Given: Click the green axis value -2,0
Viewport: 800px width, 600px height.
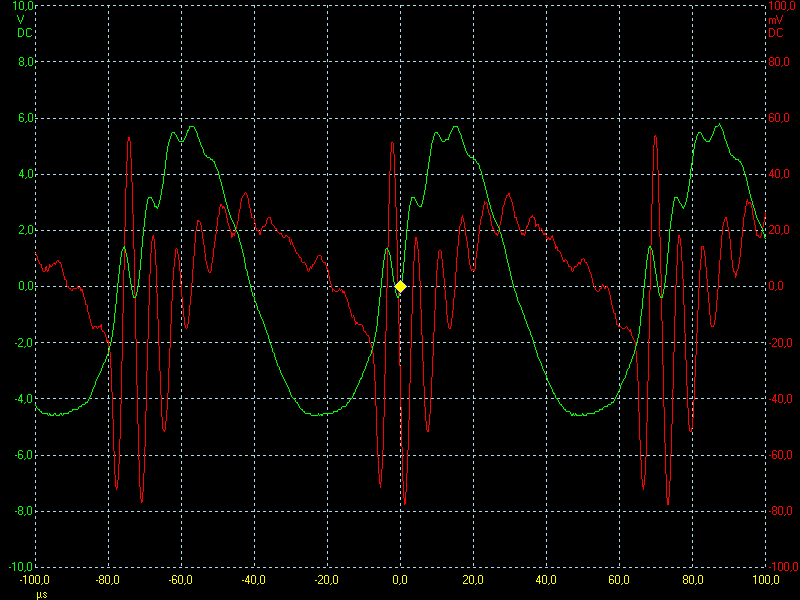Looking at the screenshot, I should coord(24,343).
